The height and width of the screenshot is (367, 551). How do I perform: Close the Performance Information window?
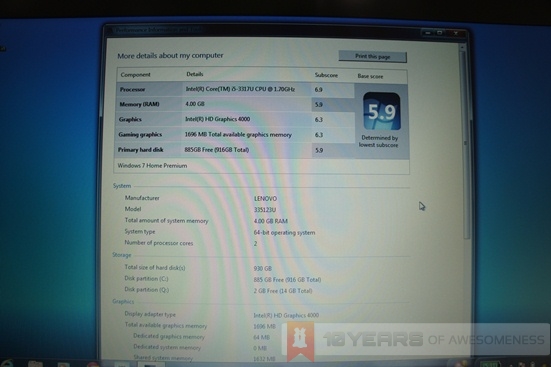[x=456, y=33]
